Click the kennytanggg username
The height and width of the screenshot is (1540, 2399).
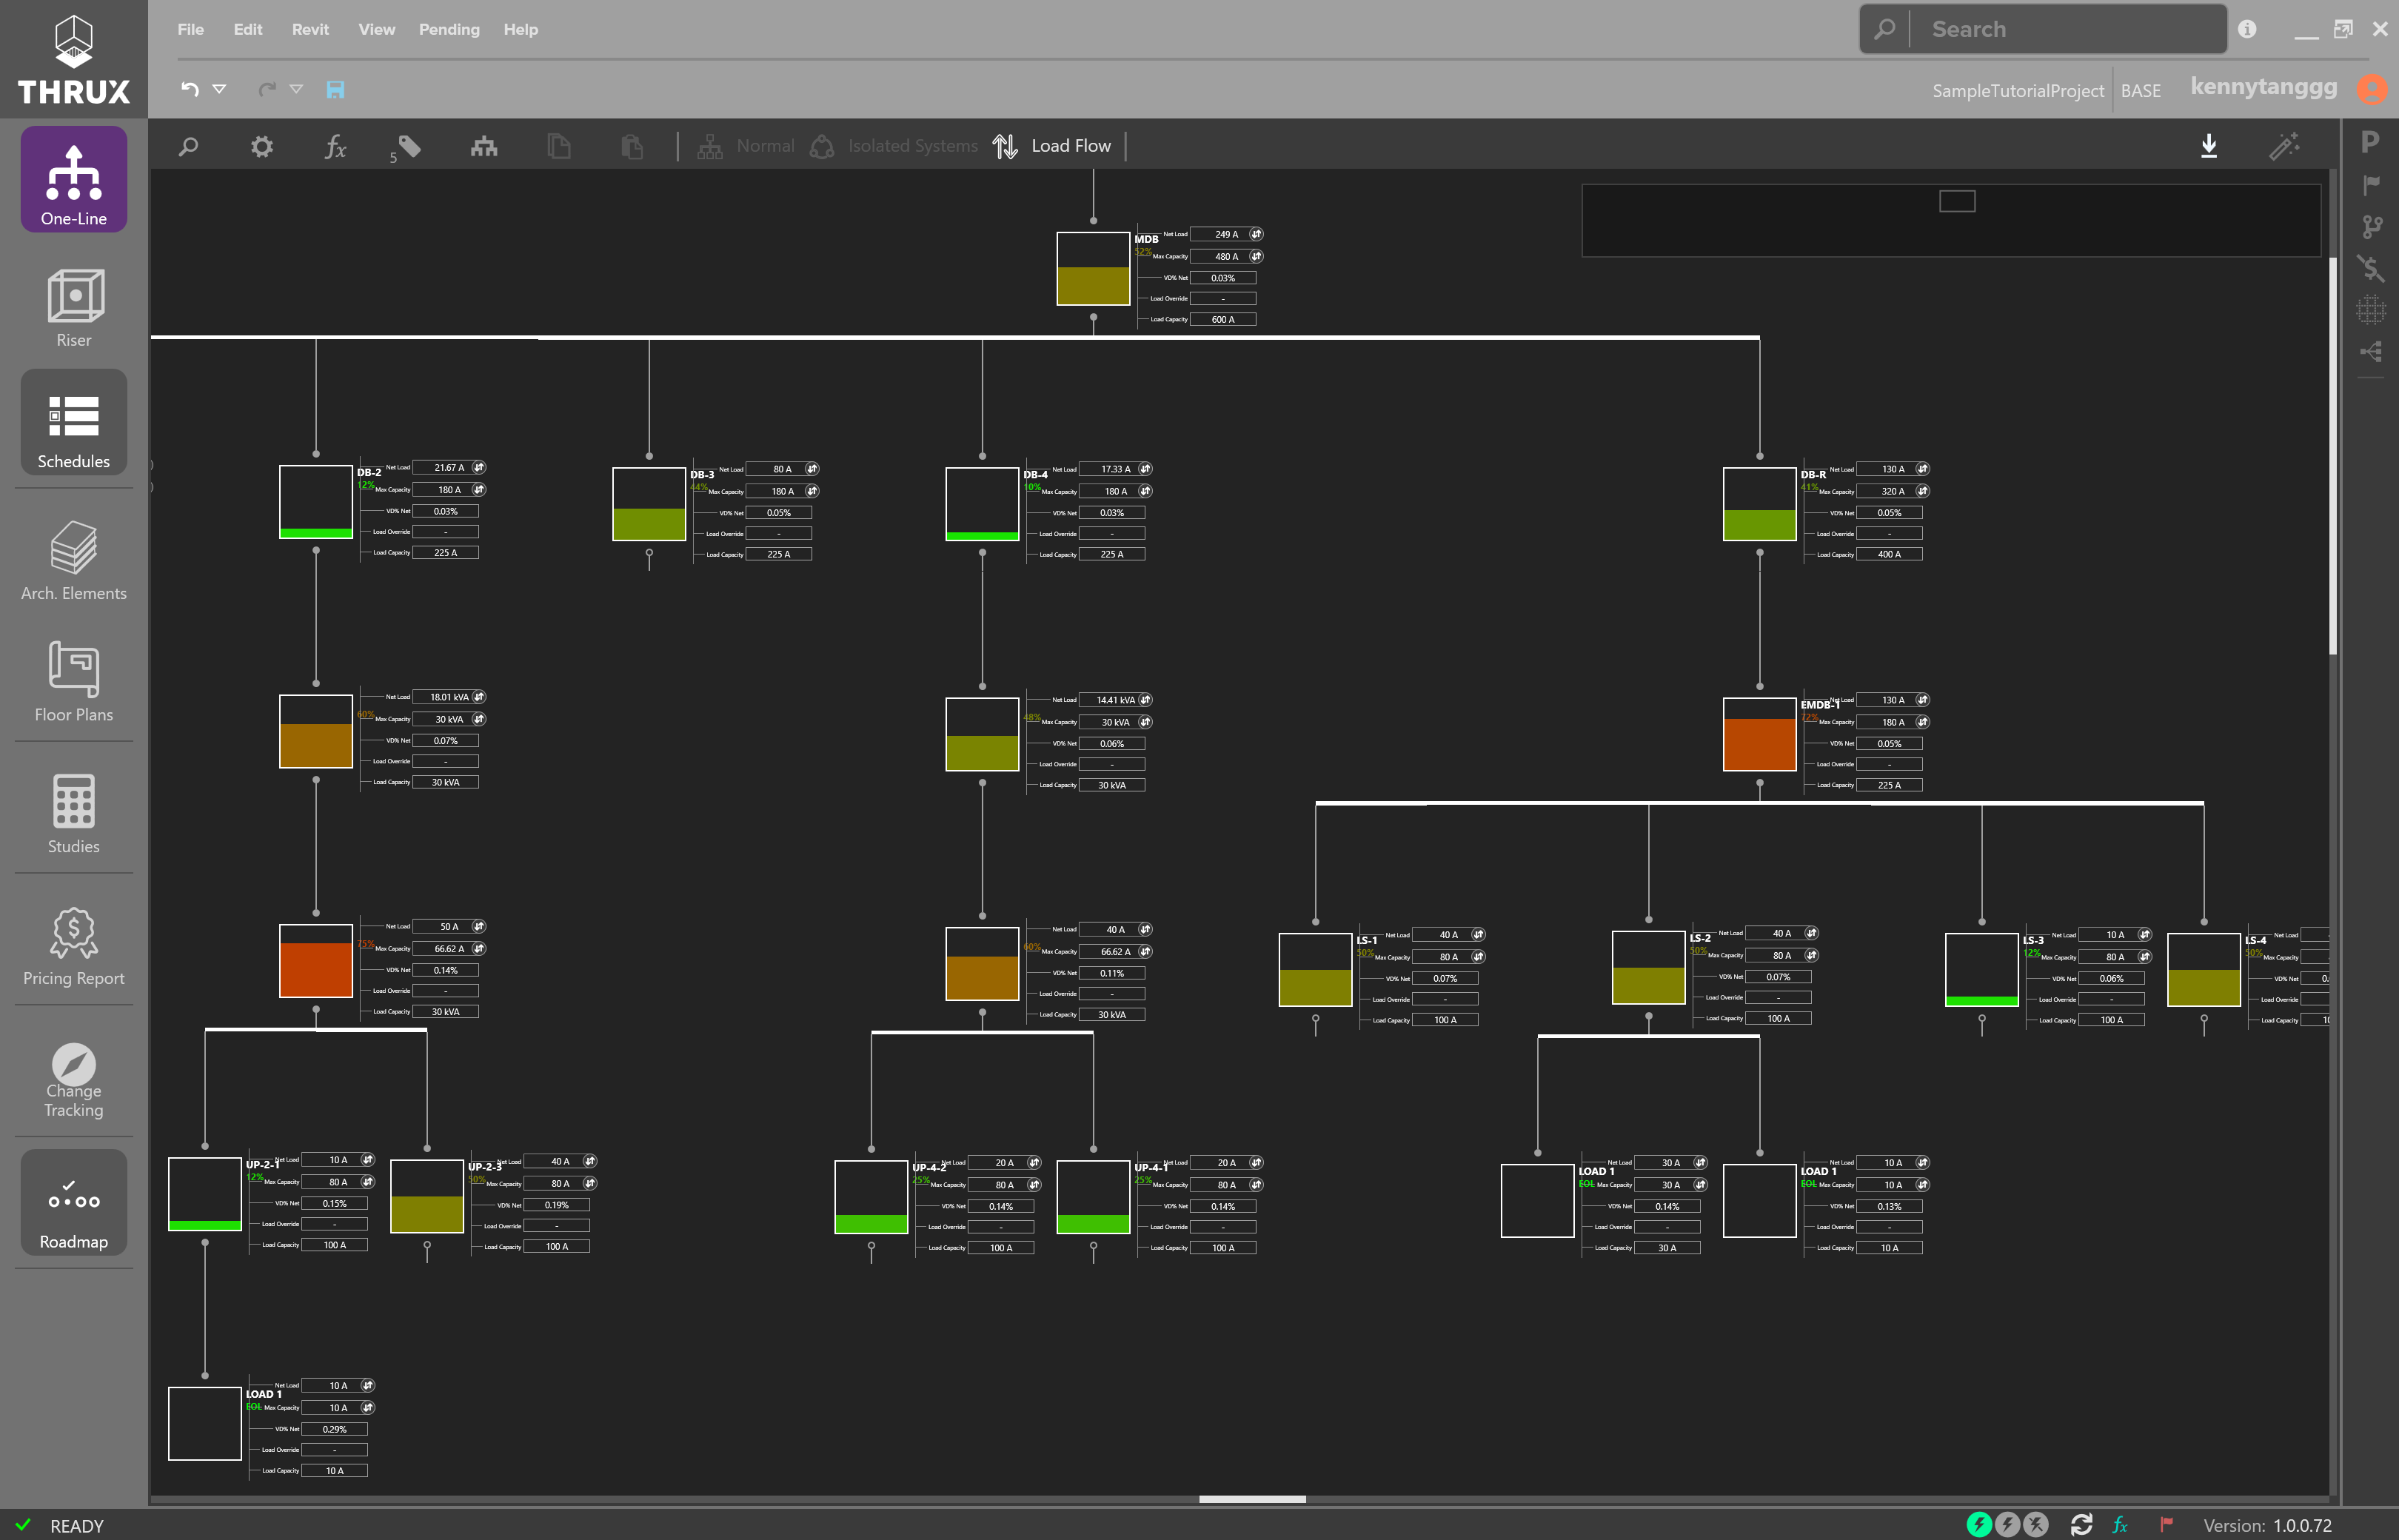tap(2263, 87)
